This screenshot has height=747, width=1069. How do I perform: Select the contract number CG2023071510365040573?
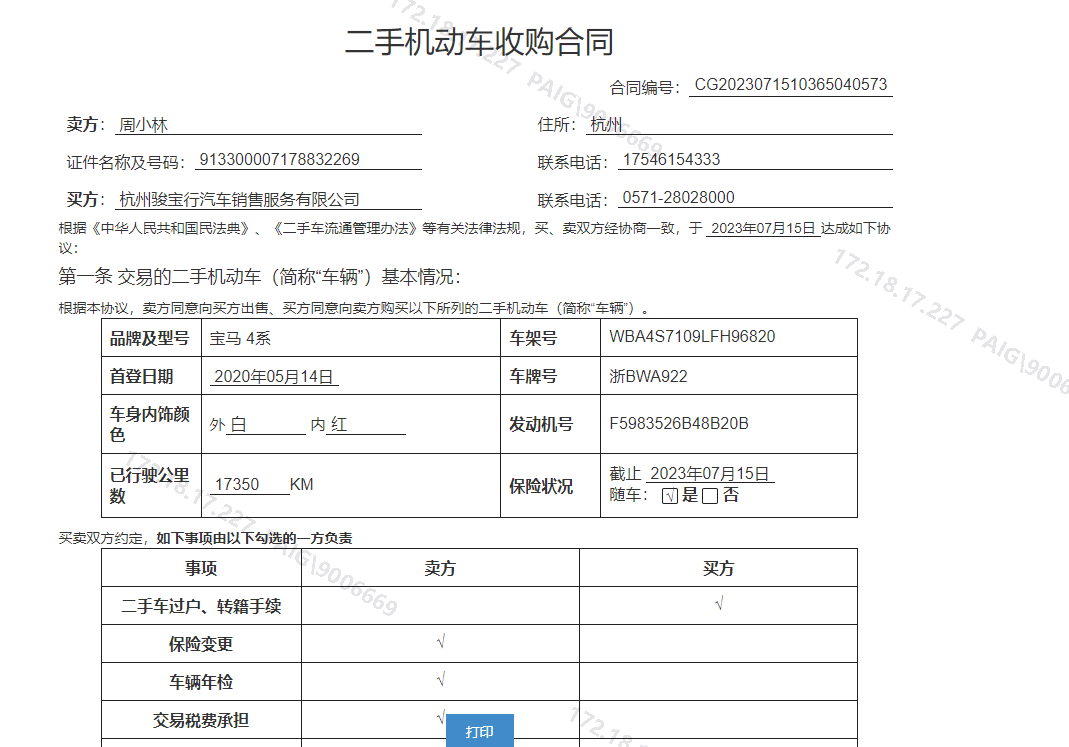tap(791, 85)
